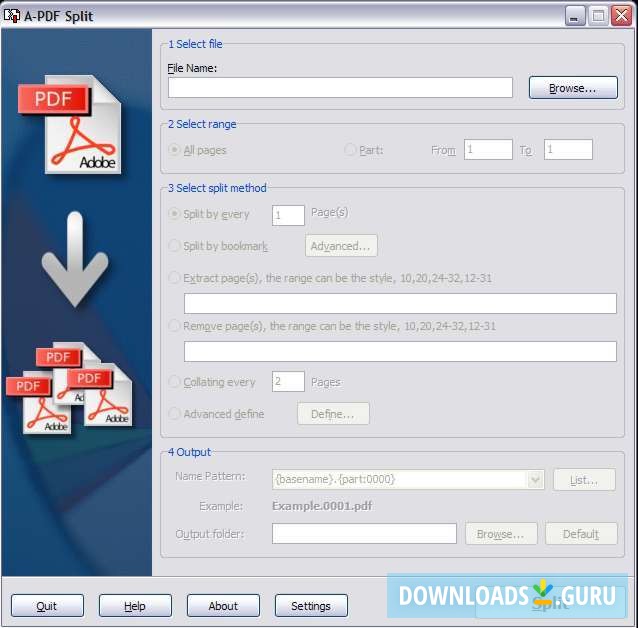Click the Extract pages range text field
The width and height of the screenshot is (638, 628).
[x=400, y=303]
